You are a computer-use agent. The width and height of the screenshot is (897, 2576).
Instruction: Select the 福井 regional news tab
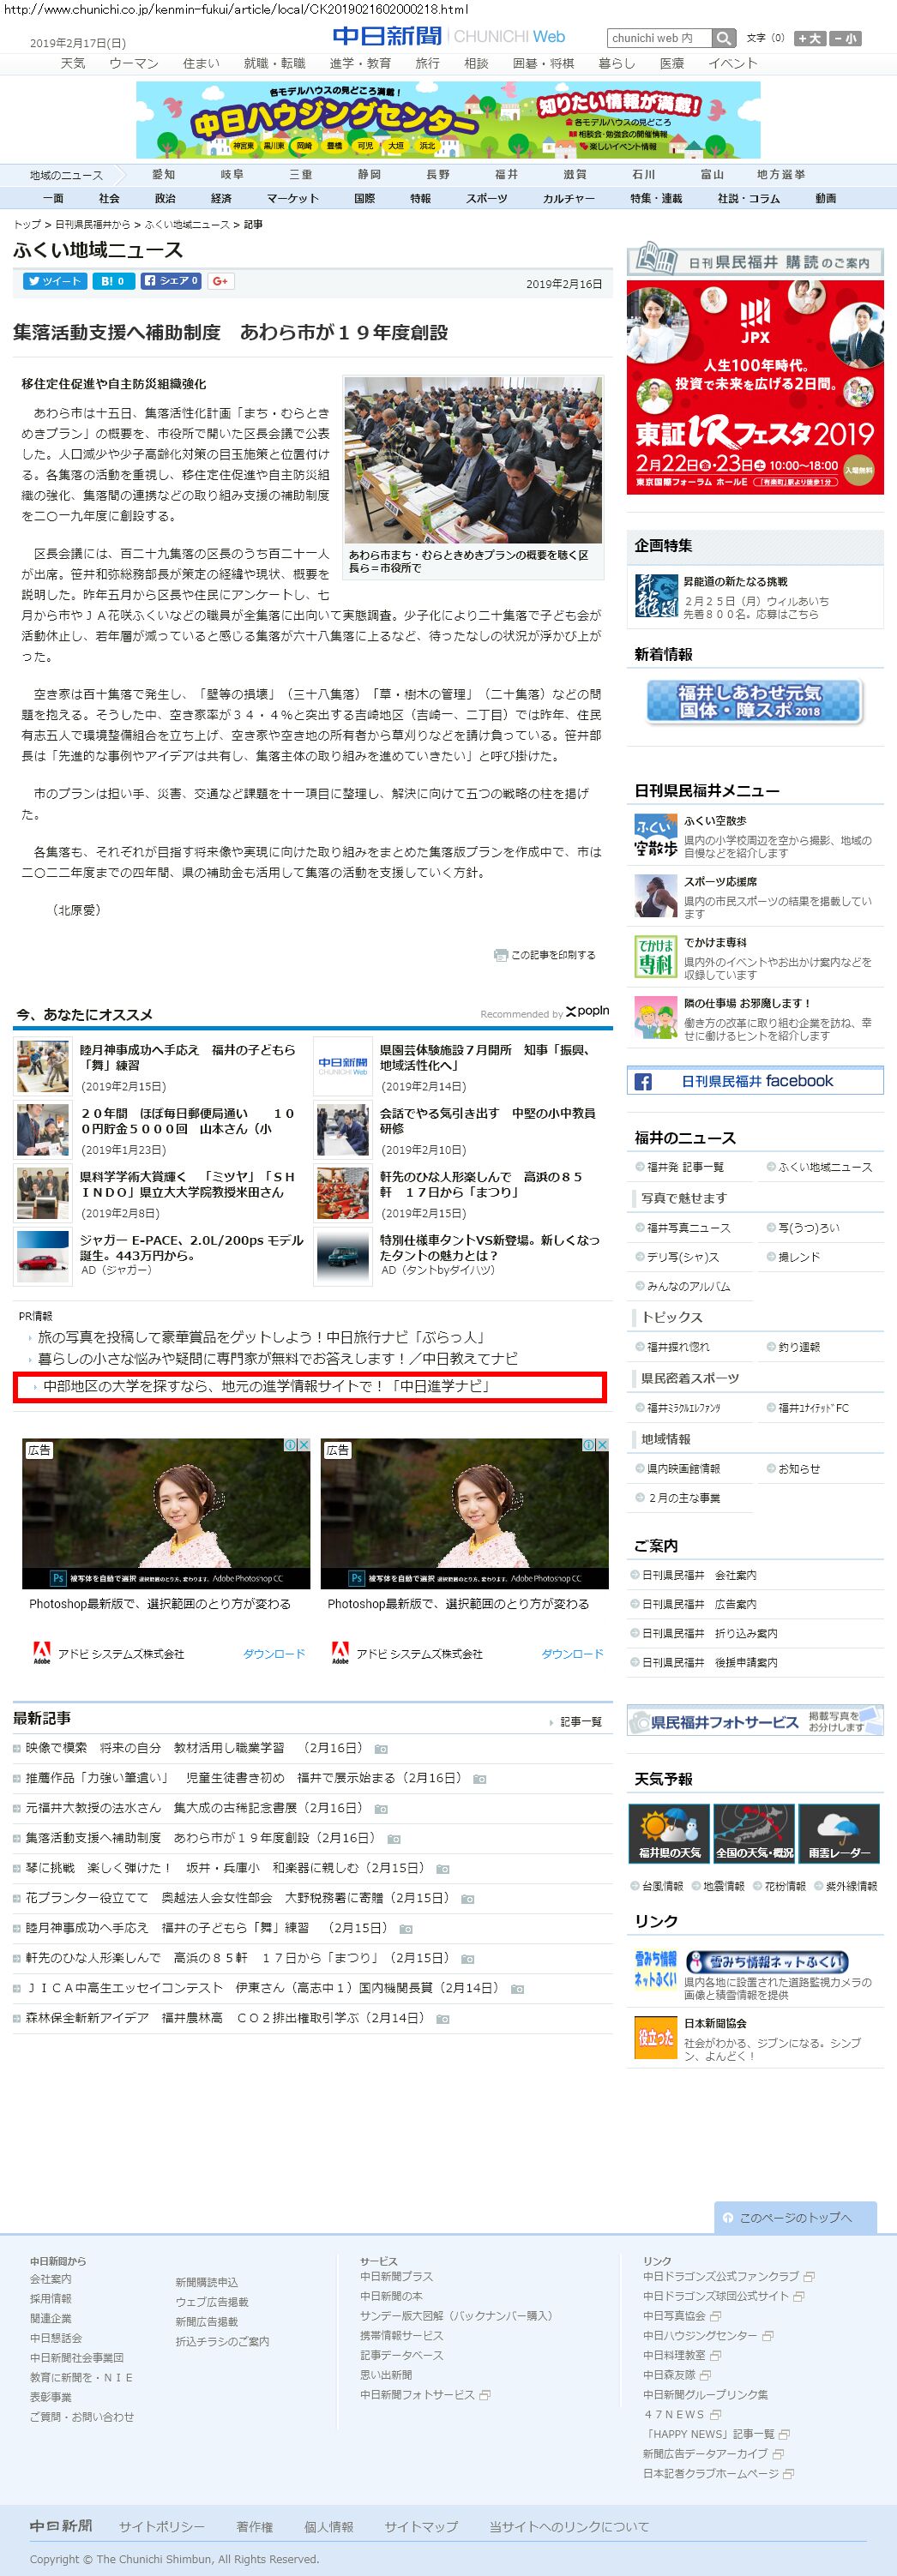[x=506, y=174]
